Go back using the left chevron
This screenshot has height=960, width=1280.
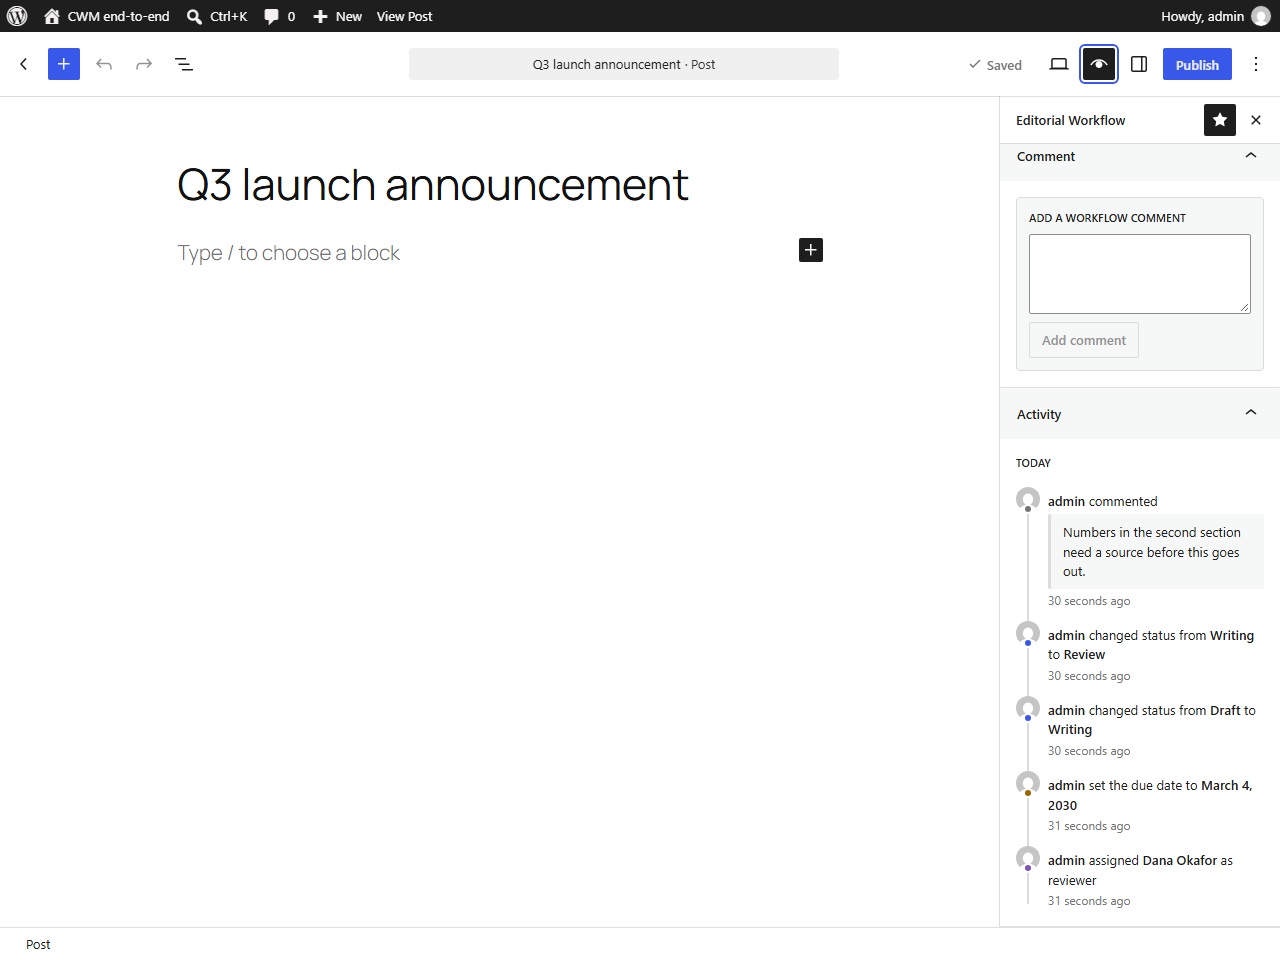tap(24, 64)
